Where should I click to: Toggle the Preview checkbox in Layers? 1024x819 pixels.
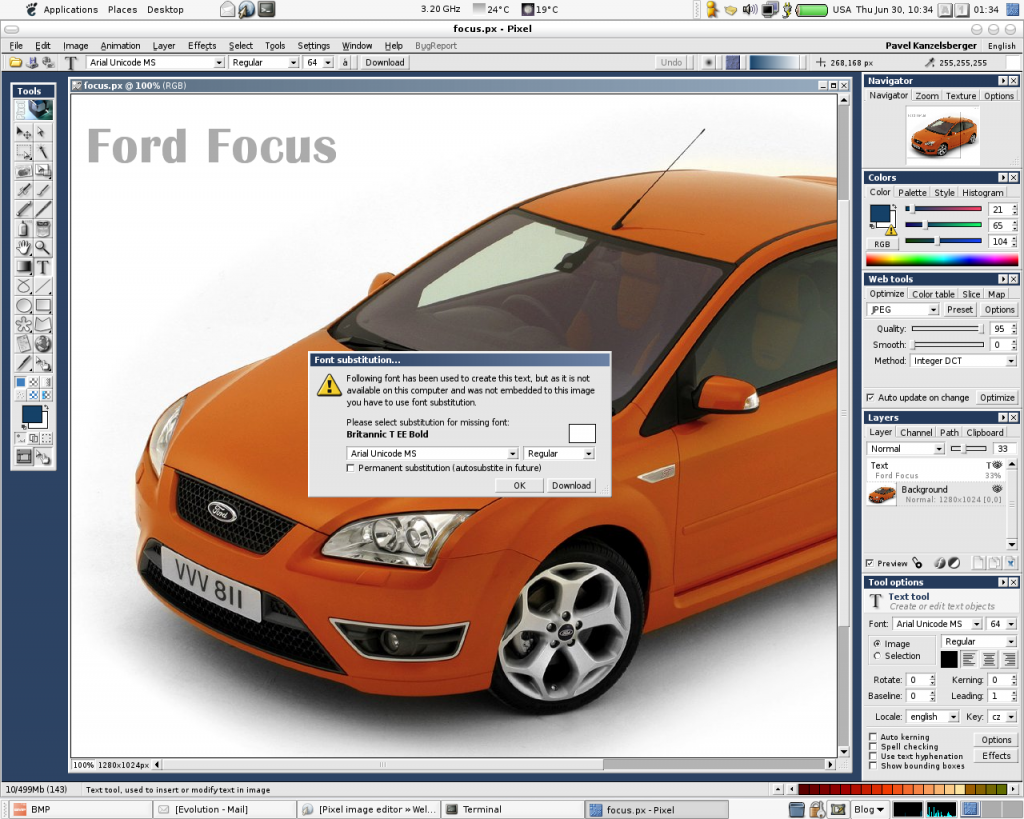pos(870,563)
